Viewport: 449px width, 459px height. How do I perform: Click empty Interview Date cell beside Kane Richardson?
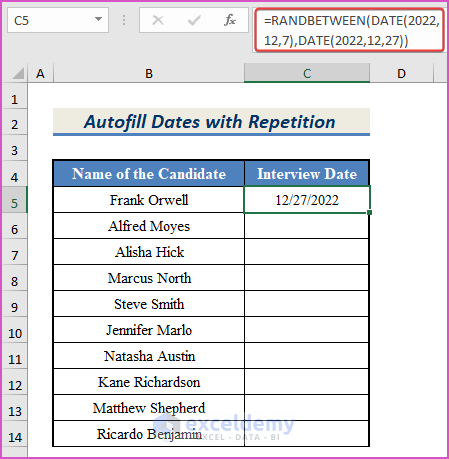tap(307, 382)
